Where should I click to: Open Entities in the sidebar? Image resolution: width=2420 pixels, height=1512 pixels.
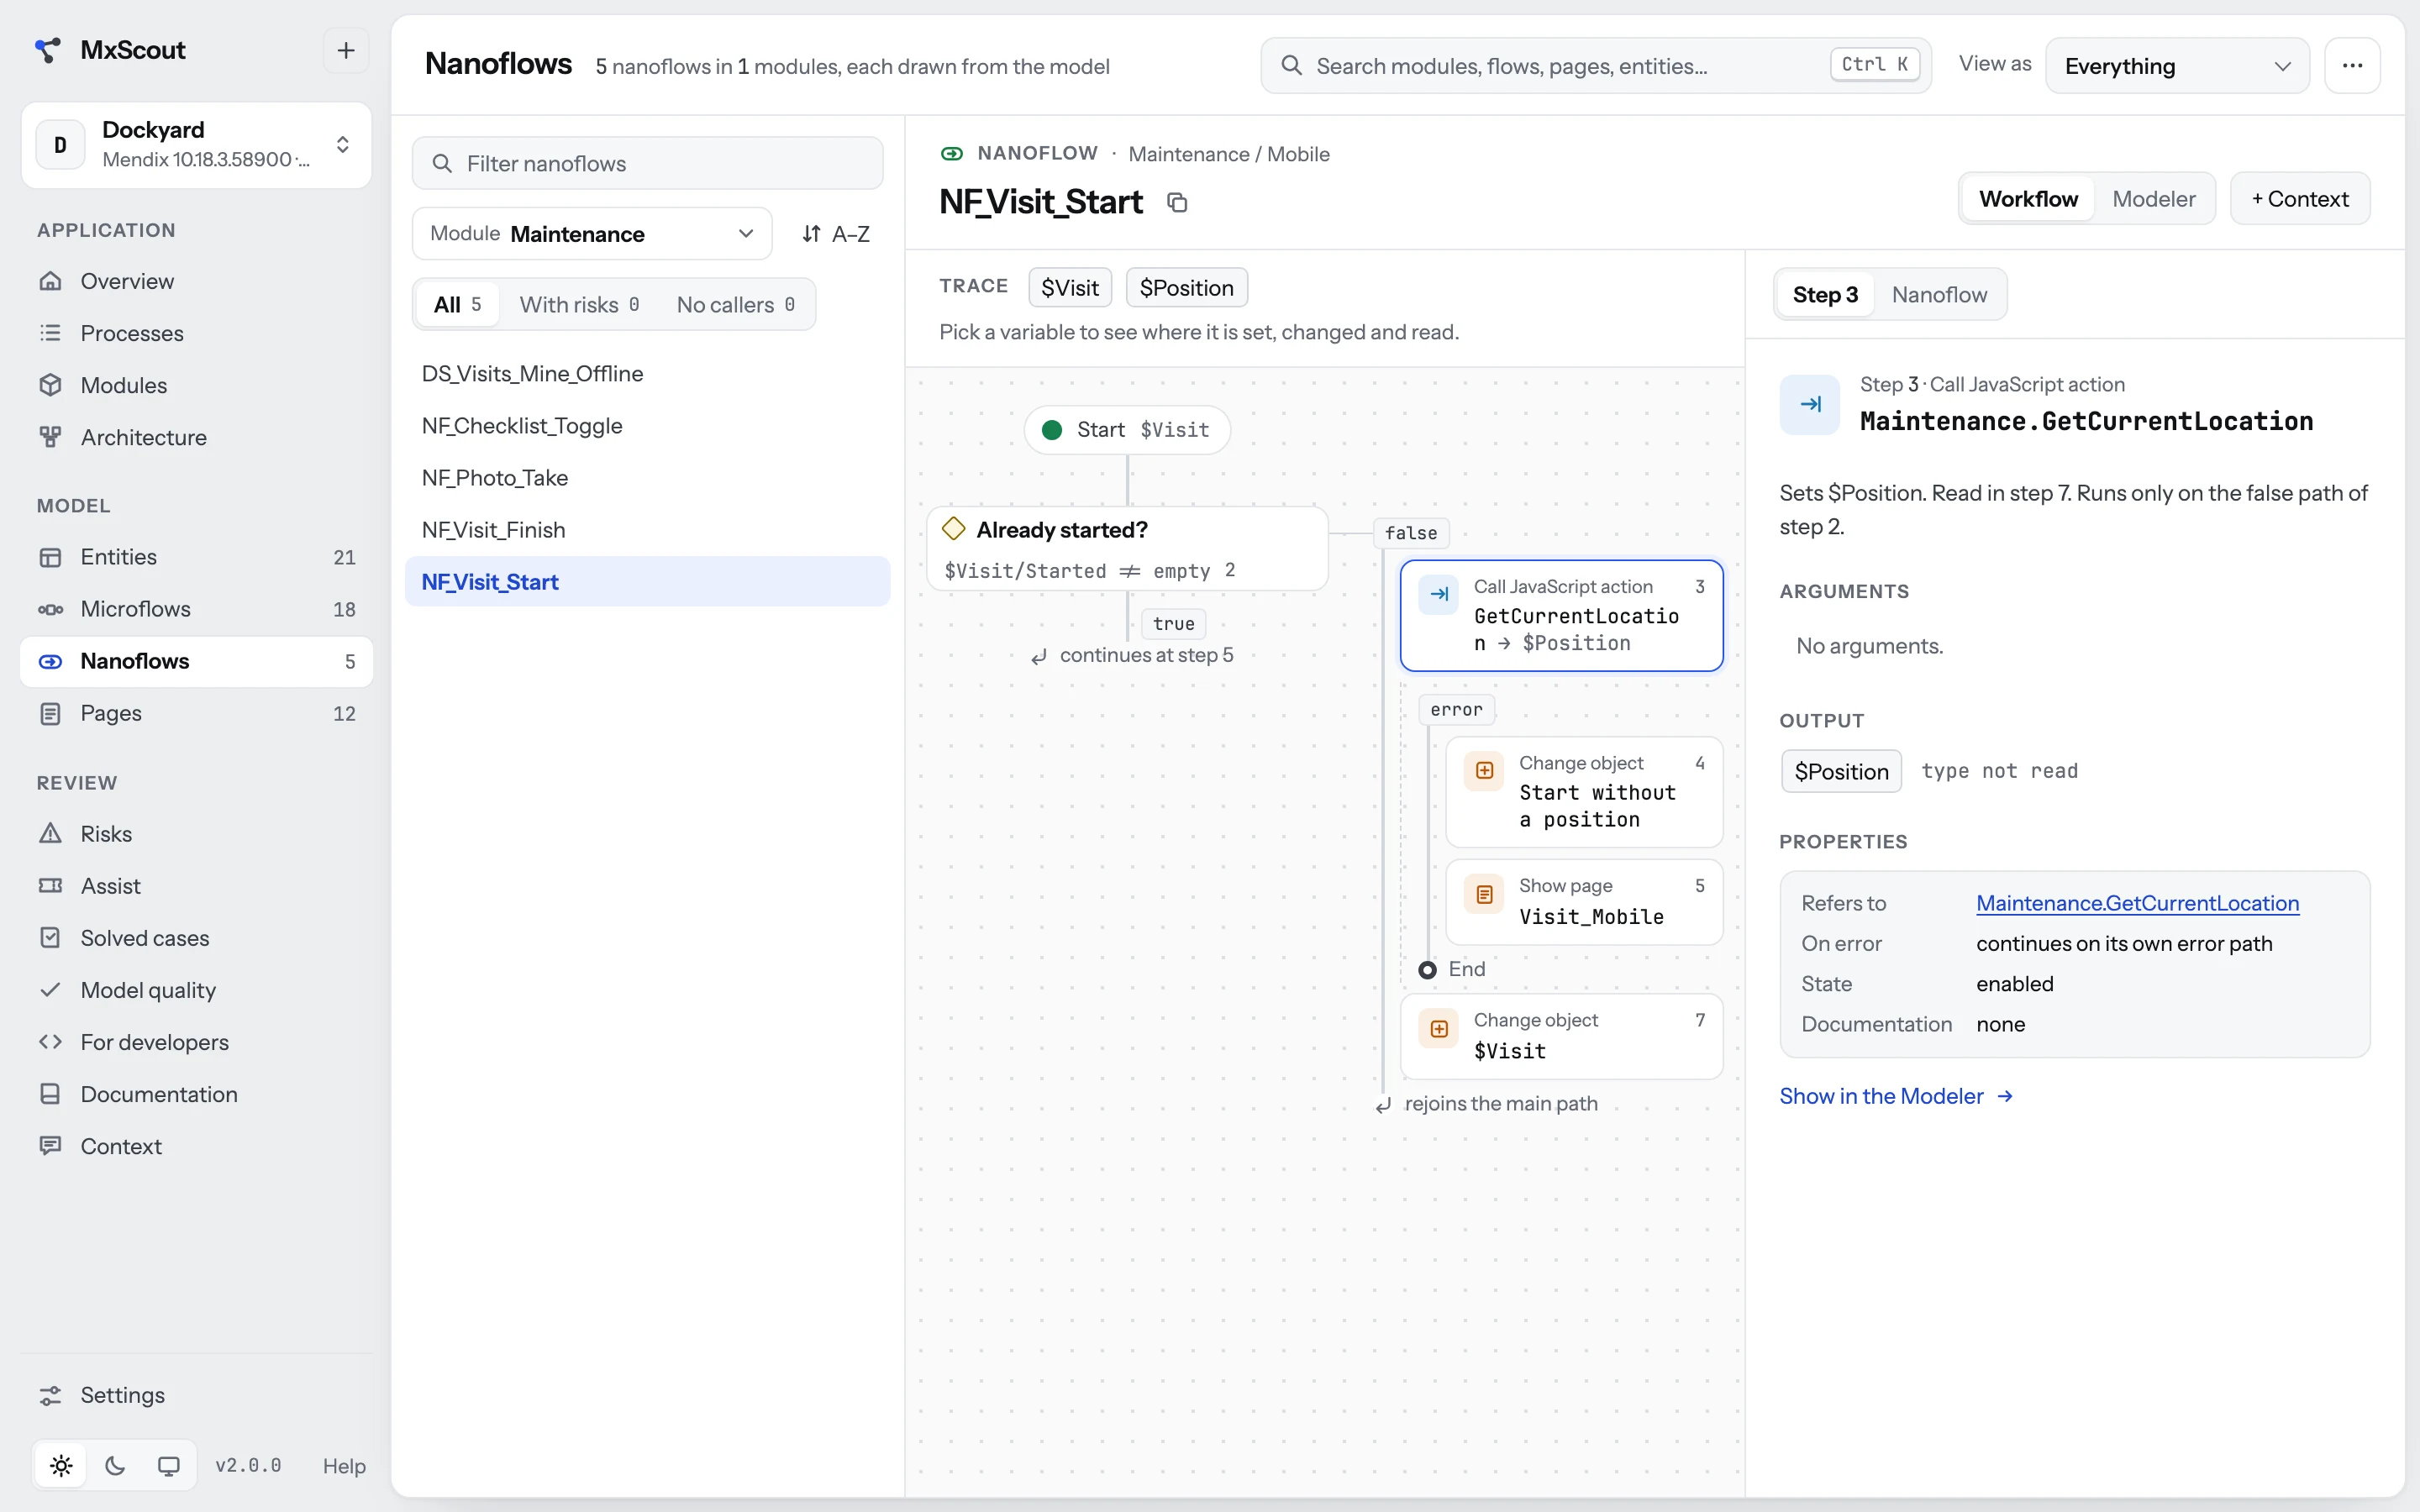coord(196,557)
